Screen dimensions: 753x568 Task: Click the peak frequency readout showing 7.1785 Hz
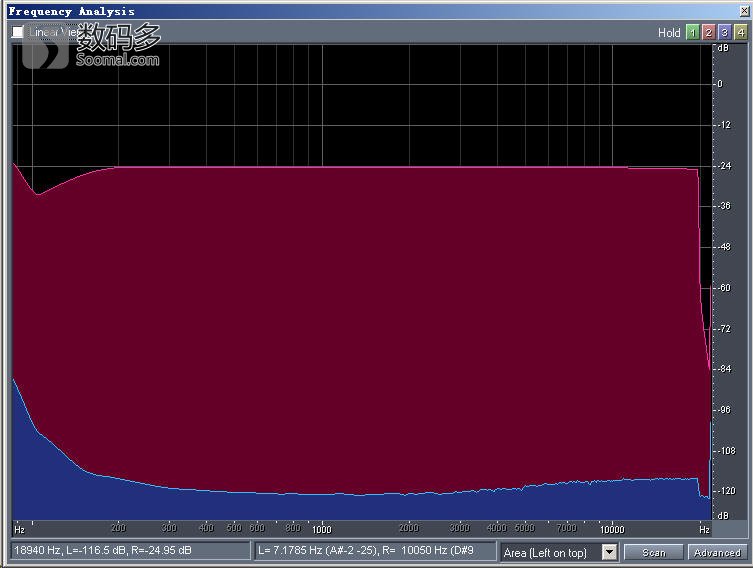[x=375, y=551]
